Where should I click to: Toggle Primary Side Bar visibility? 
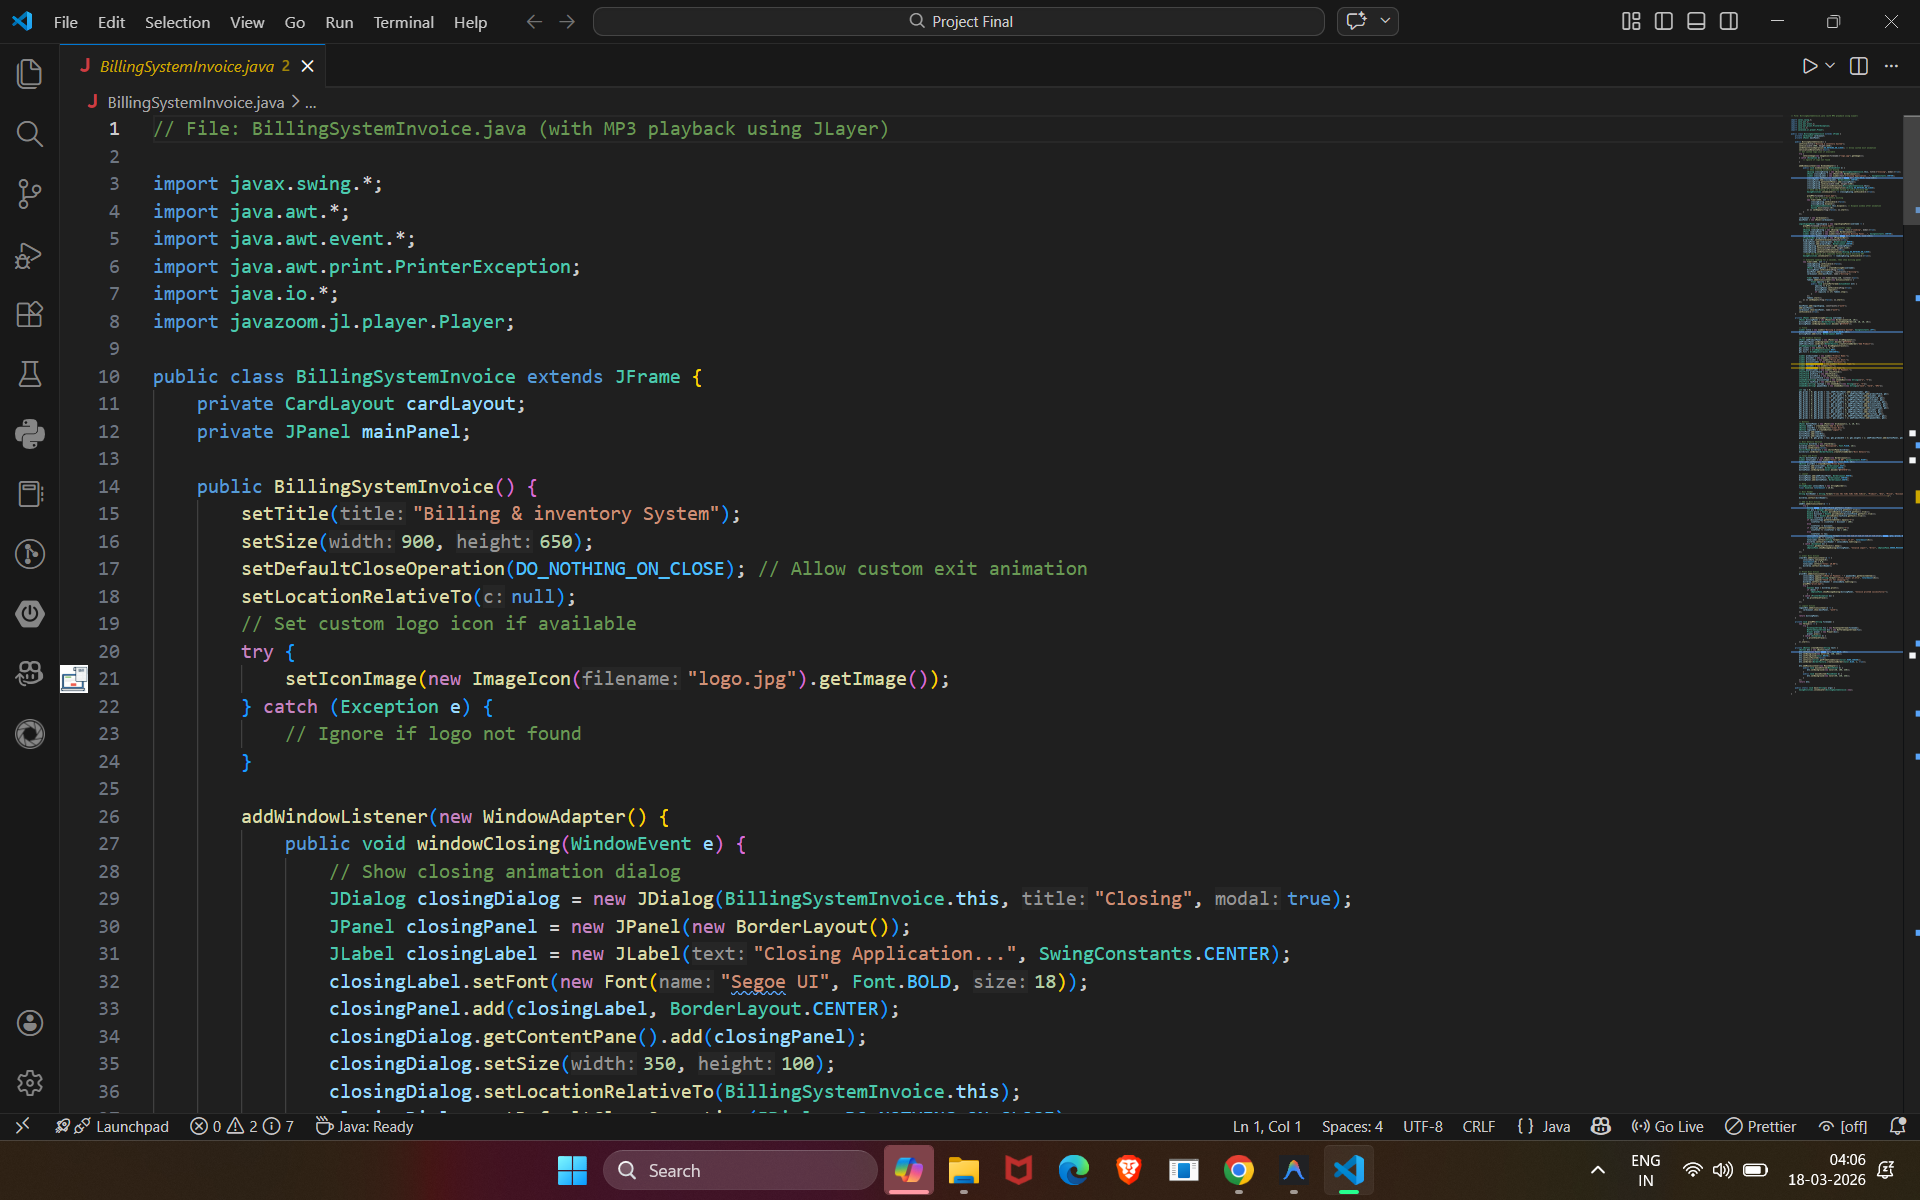click(x=1664, y=21)
